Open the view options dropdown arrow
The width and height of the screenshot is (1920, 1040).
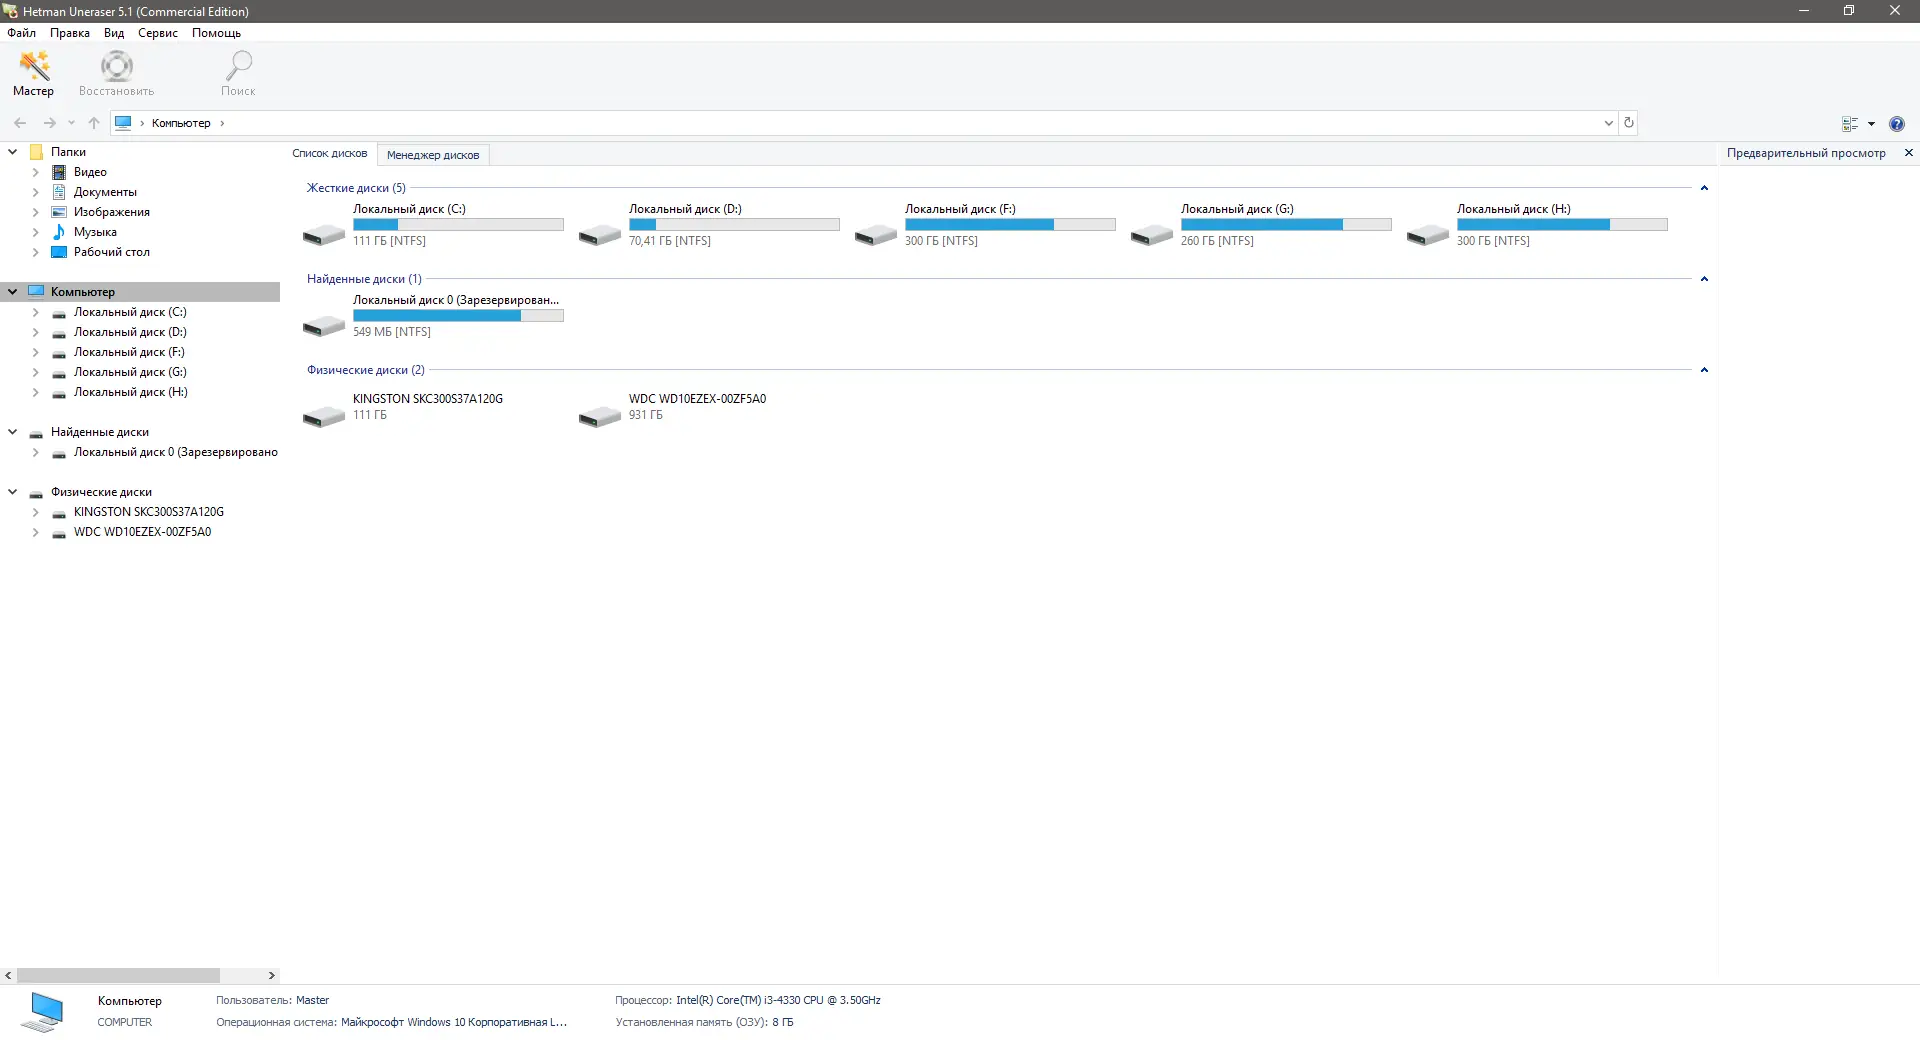coord(1871,124)
